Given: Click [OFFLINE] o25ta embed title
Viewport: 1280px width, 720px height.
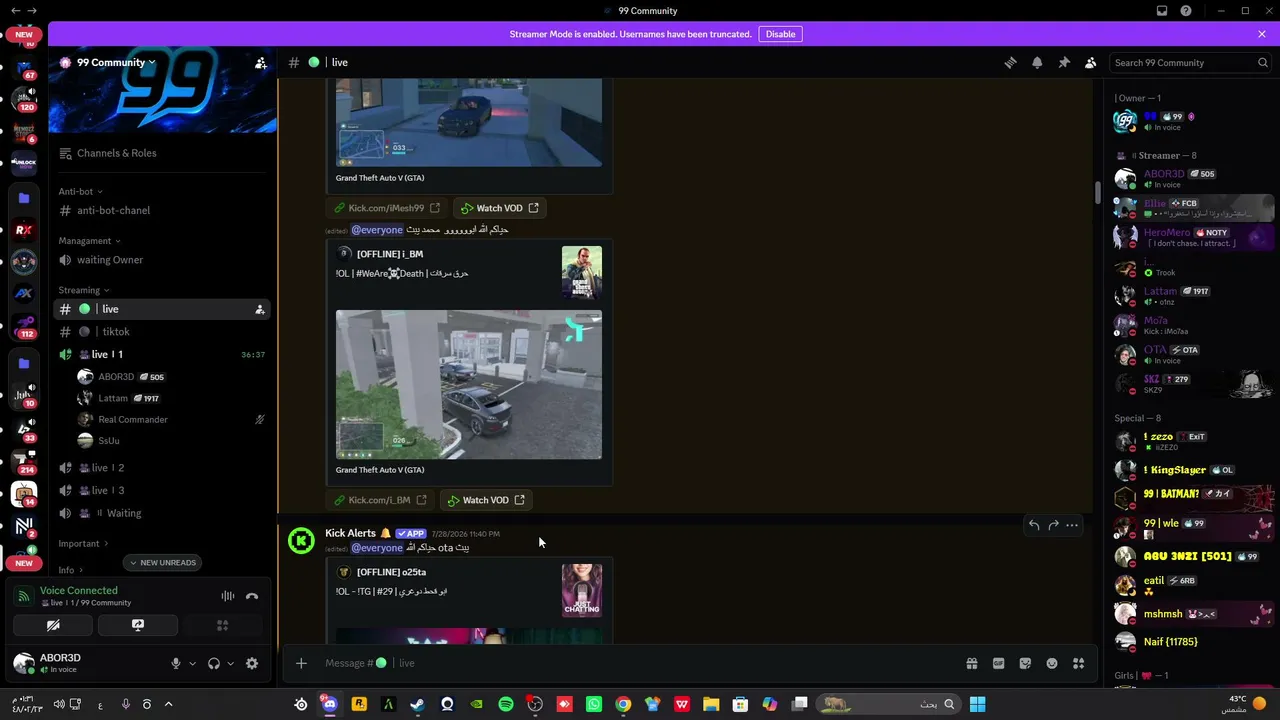Looking at the screenshot, I should pyautogui.click(x=391, y=572).
